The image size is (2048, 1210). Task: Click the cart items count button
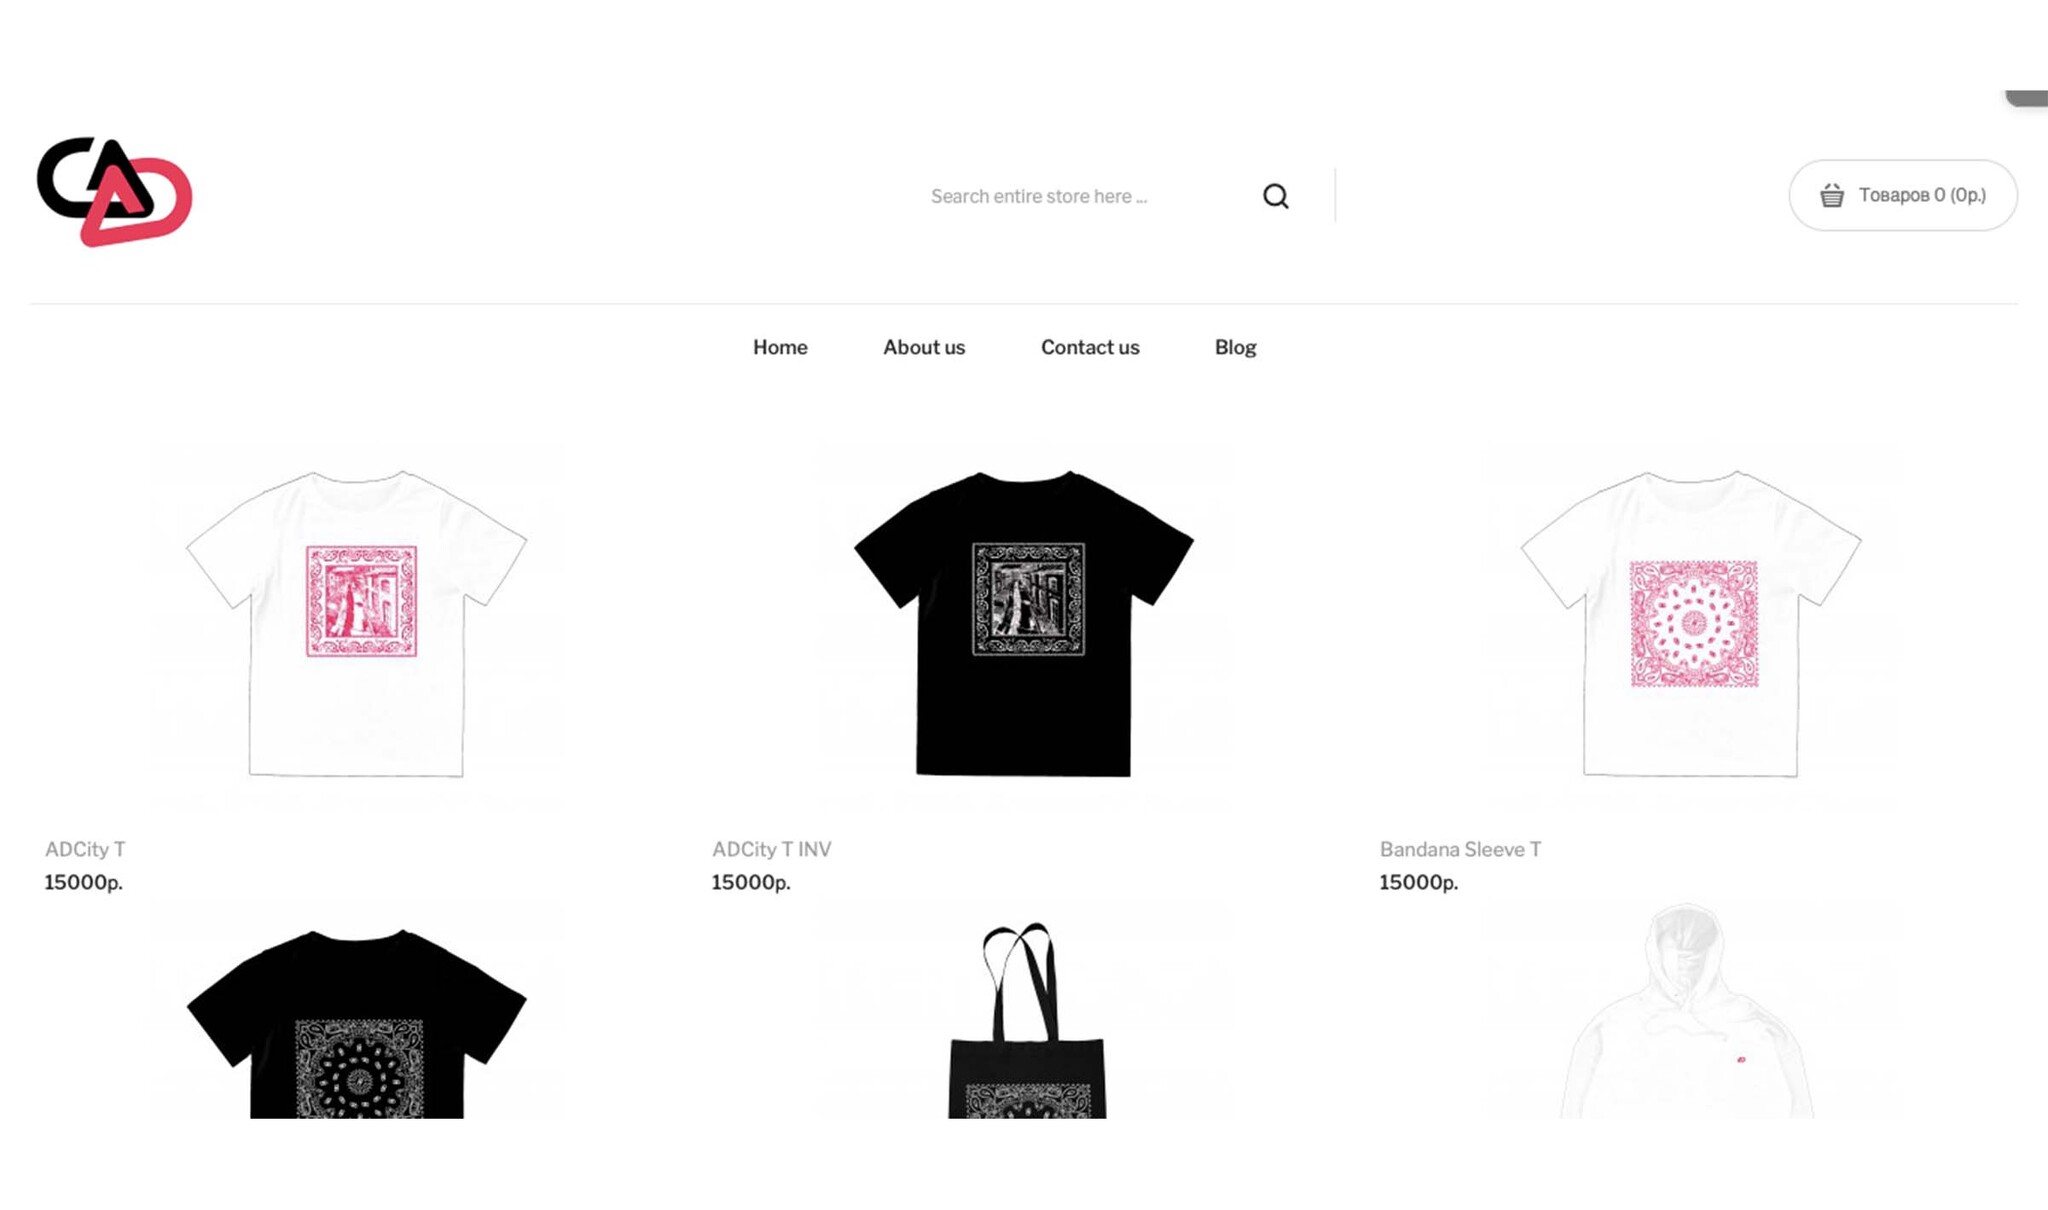pos(1904,194)
